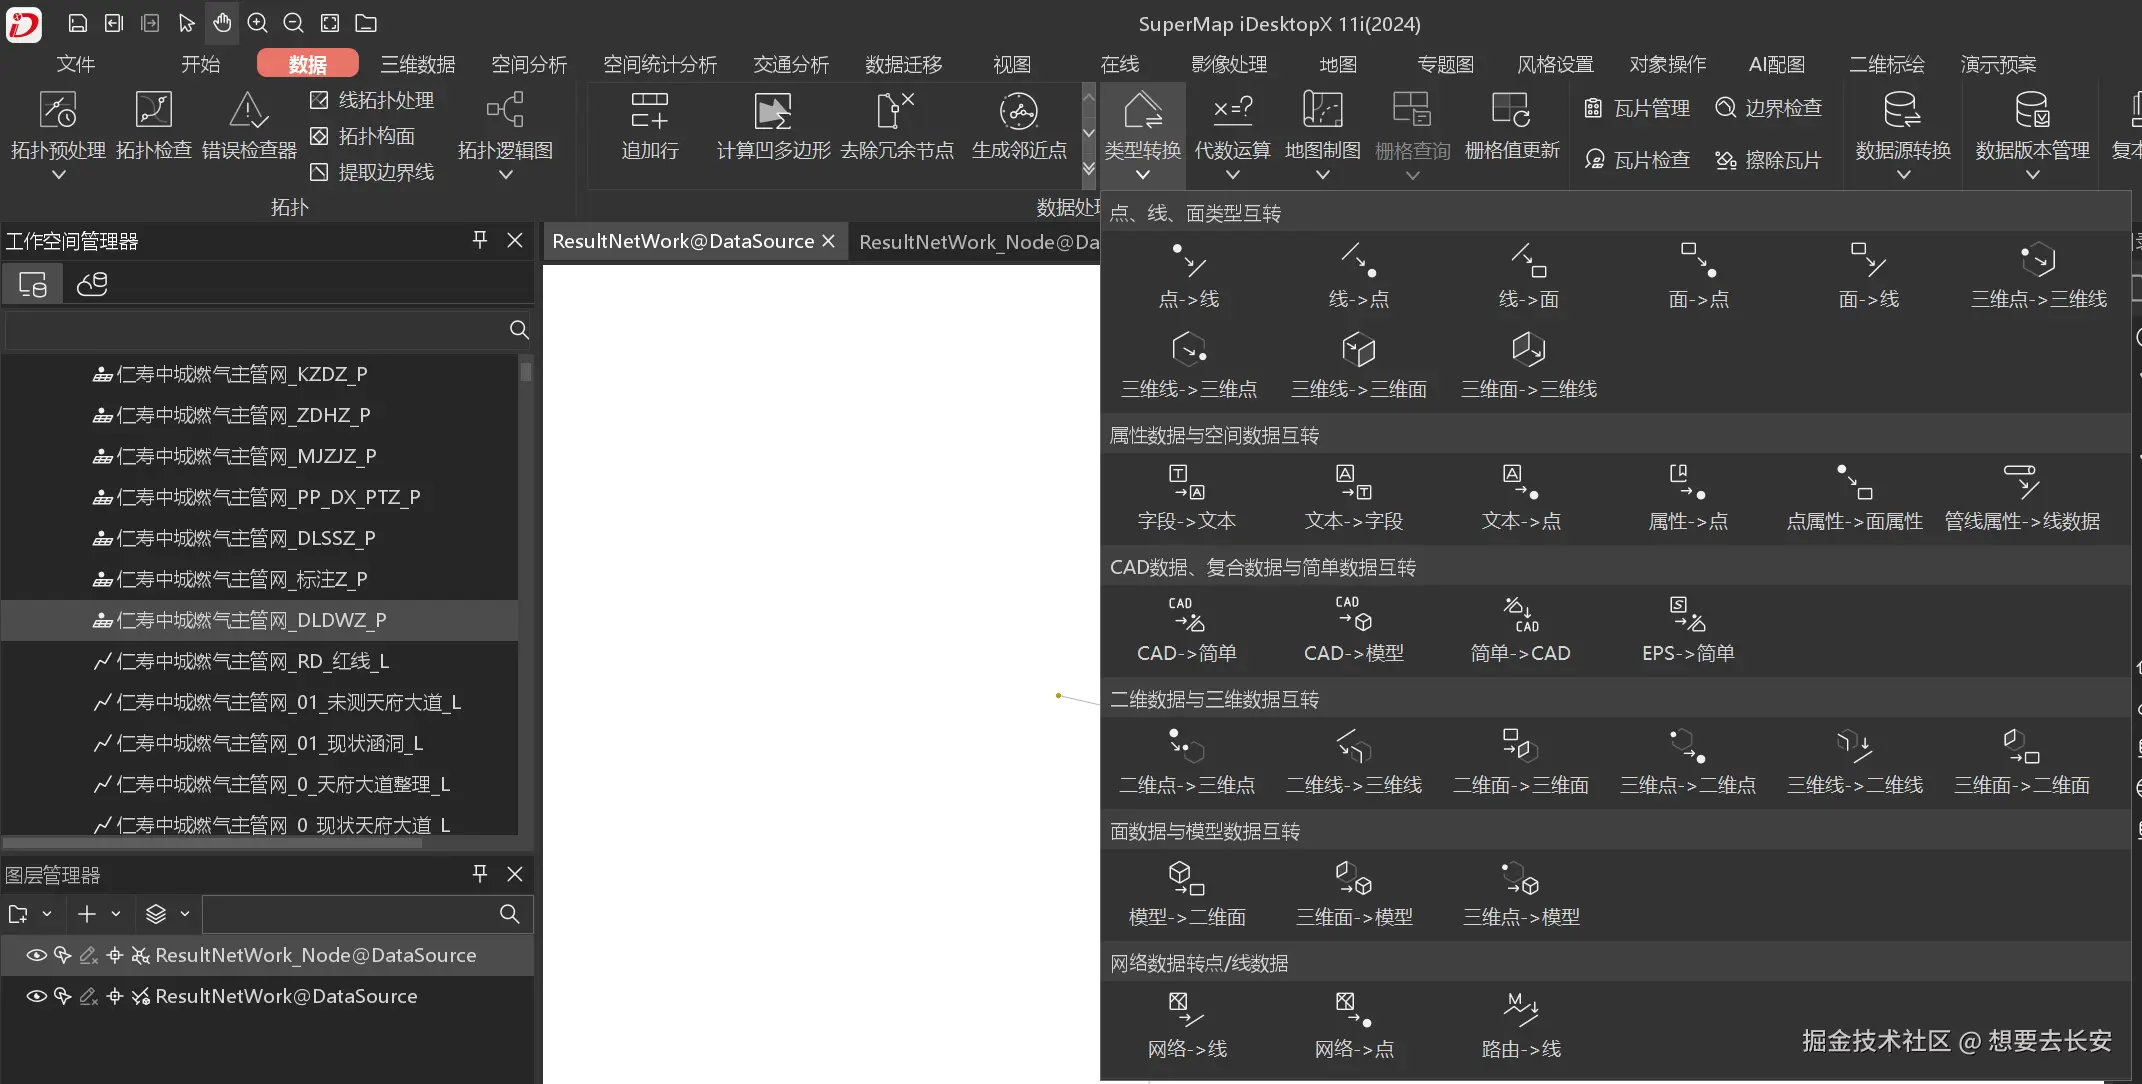Open the 数据版本管理 dropdown
This screenshot has width=2142, height=1084.
pyautogui.click(x=2032, y=175)
